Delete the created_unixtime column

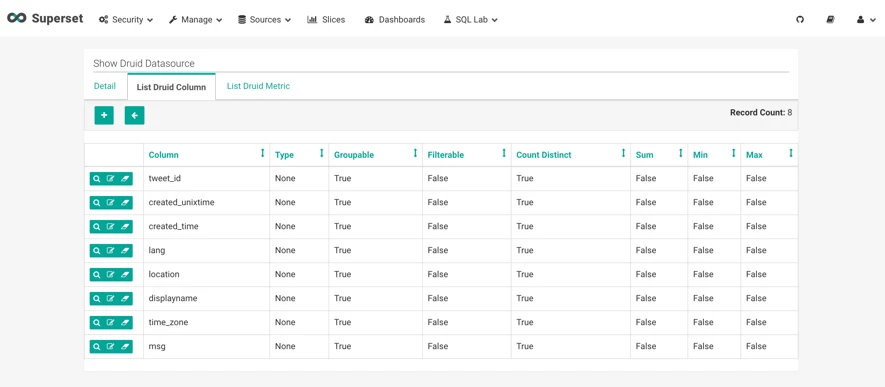pyautogui.click(x=125, y=202)
